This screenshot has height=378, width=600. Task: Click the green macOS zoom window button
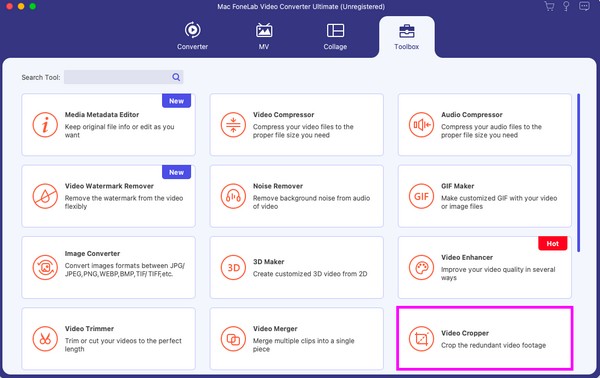tap(33, 6)
